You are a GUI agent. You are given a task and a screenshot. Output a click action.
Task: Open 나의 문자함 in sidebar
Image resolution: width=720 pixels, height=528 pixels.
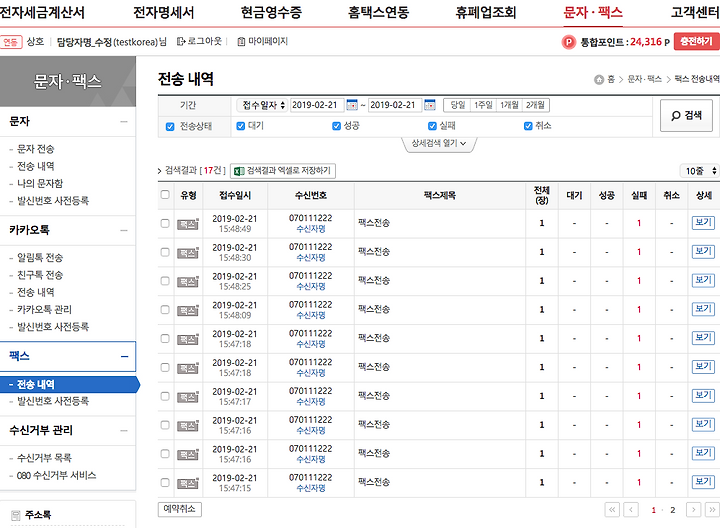coord(40,184)
